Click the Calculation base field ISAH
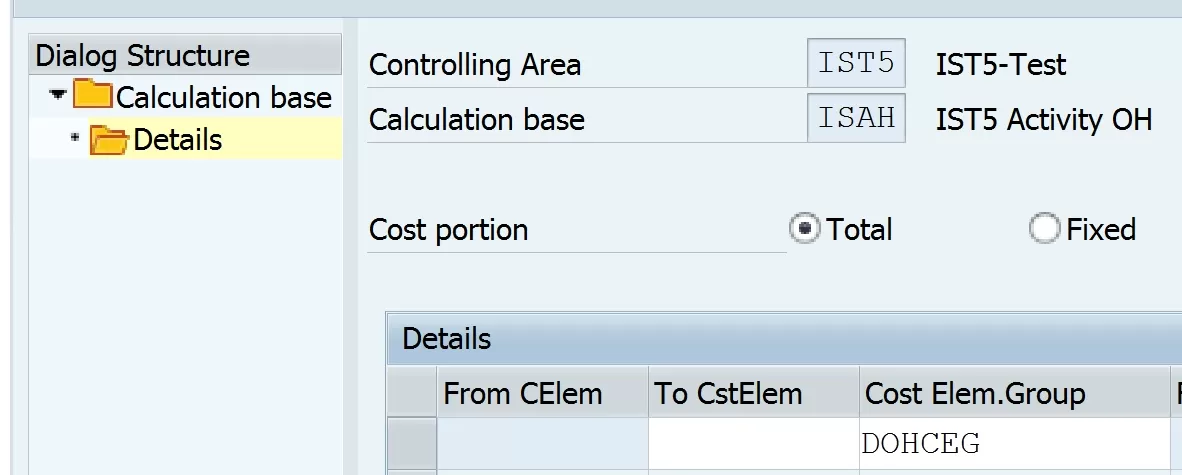 pos(856,118)
